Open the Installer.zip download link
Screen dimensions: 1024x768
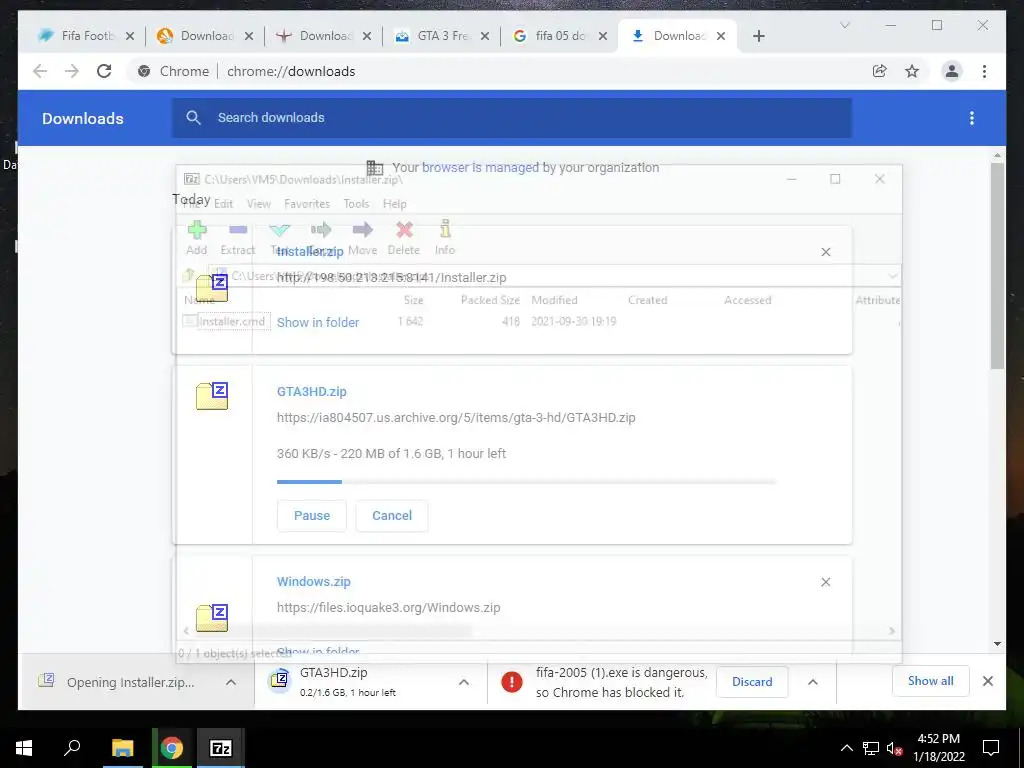pyautogui.click(x=310, y=251)
